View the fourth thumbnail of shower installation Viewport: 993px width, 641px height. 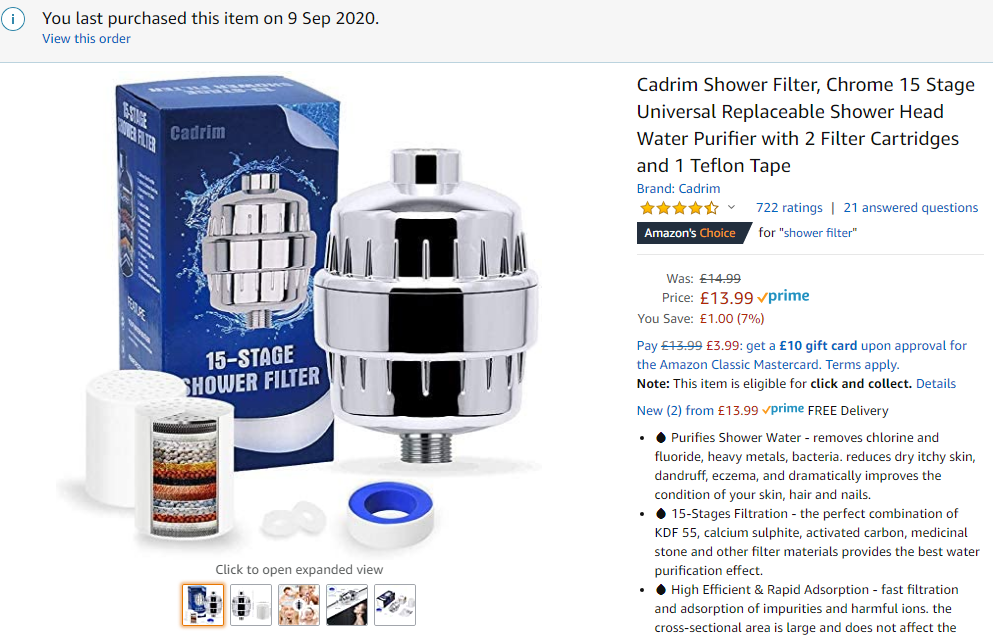347,605
